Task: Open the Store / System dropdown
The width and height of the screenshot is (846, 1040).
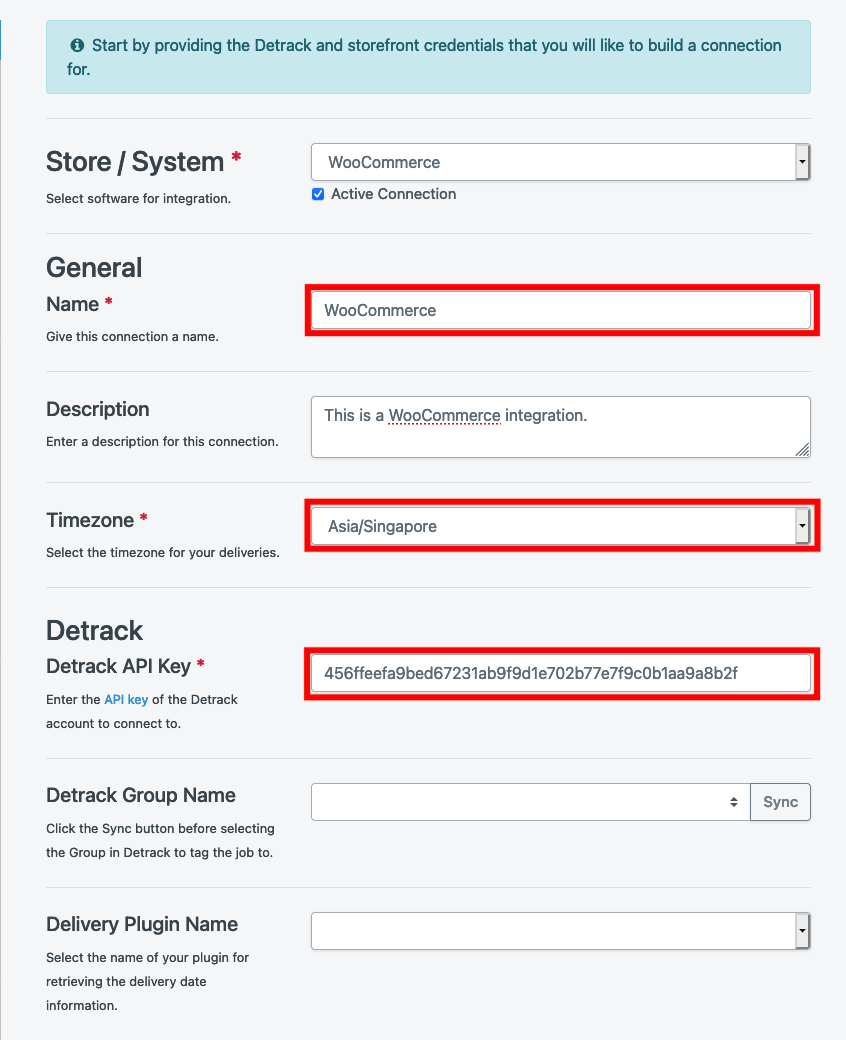Action: point(560,162)
